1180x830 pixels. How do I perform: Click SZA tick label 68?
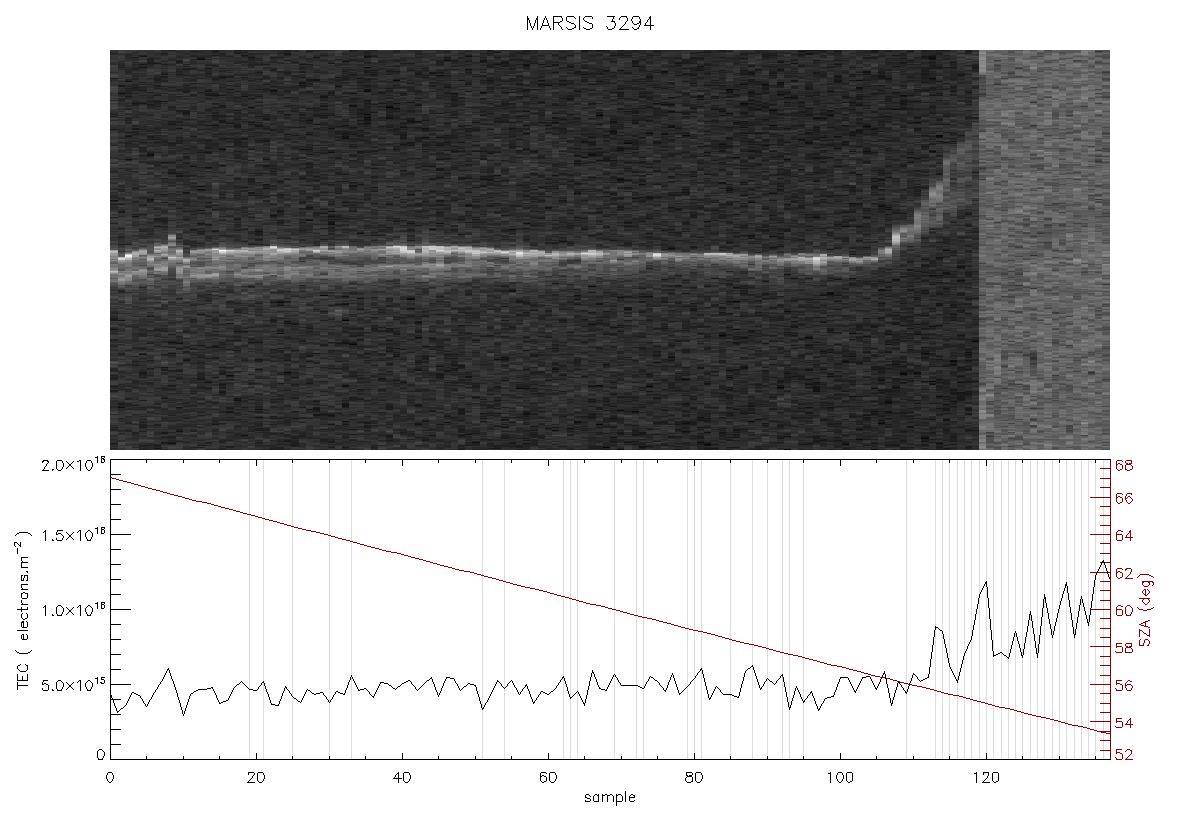click(1124, 466)
